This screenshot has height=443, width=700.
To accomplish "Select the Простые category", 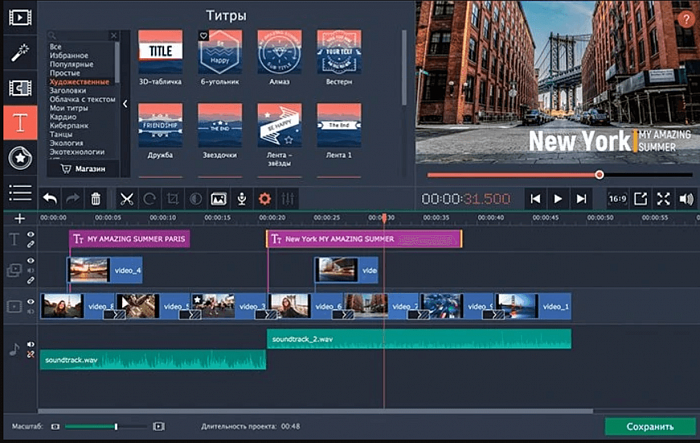I will [65, 73].
